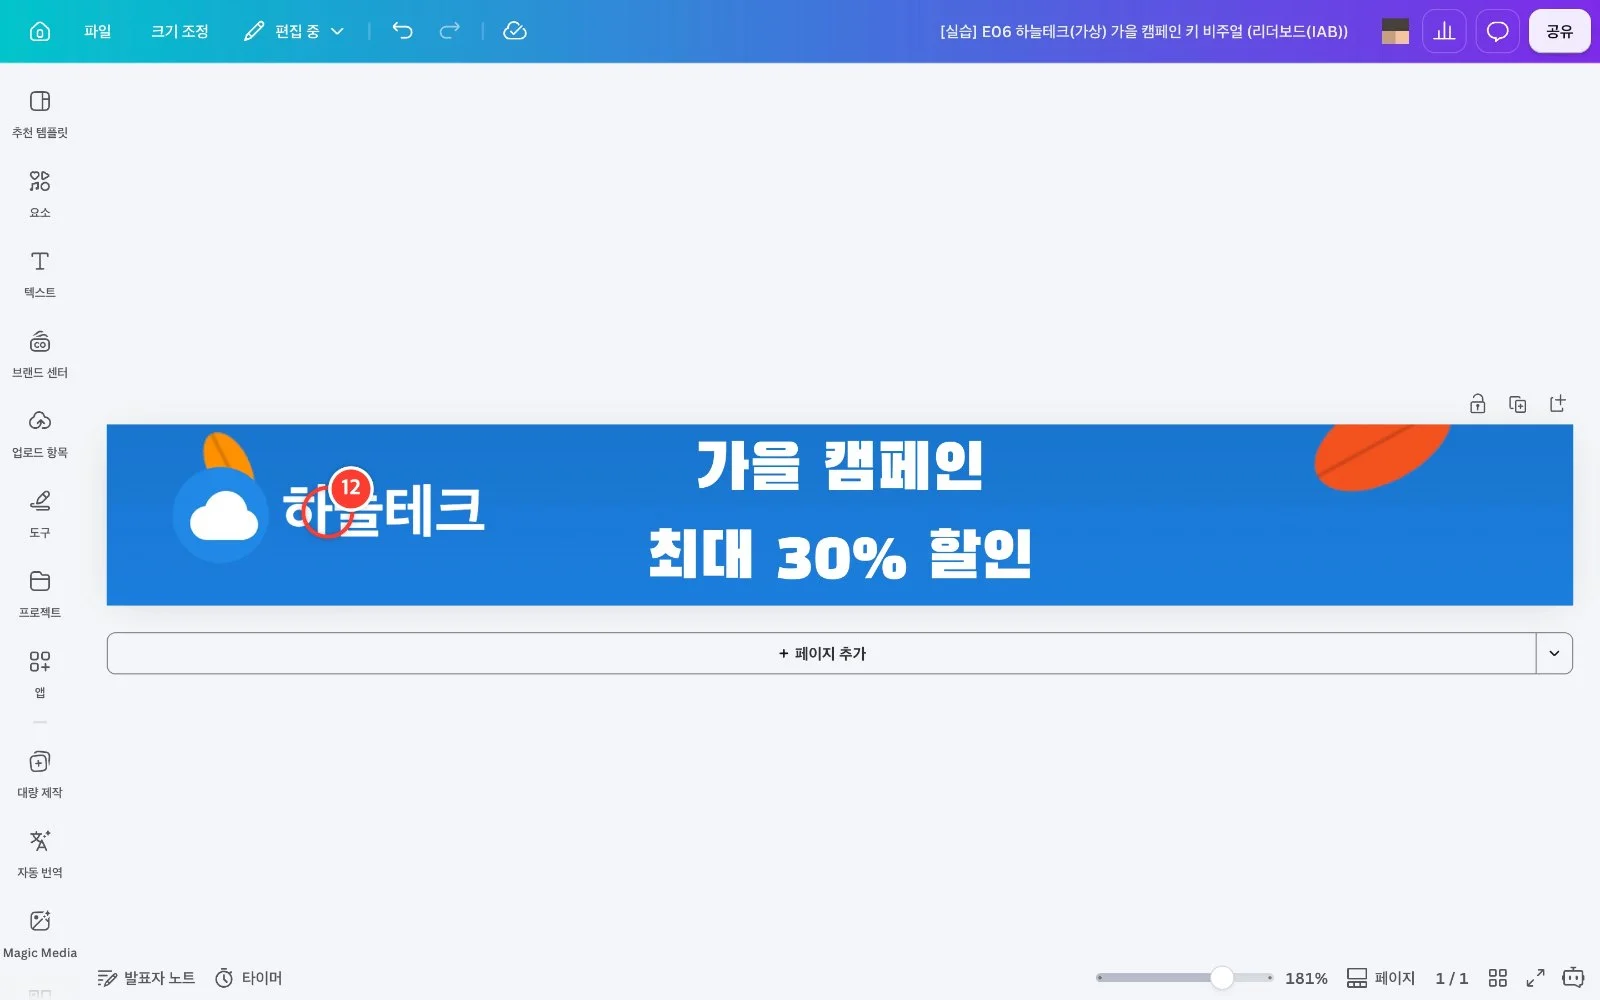Check cloud save status icon
Image resolution: width=1600 pixels, height=1000 pixels.
point(515,31)
